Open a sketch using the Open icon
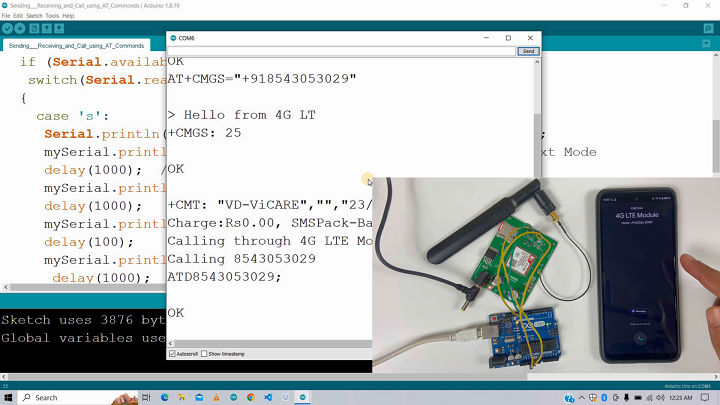Image resolution: width=720 pixels, height=405 pixels. (x=46, y=28)
